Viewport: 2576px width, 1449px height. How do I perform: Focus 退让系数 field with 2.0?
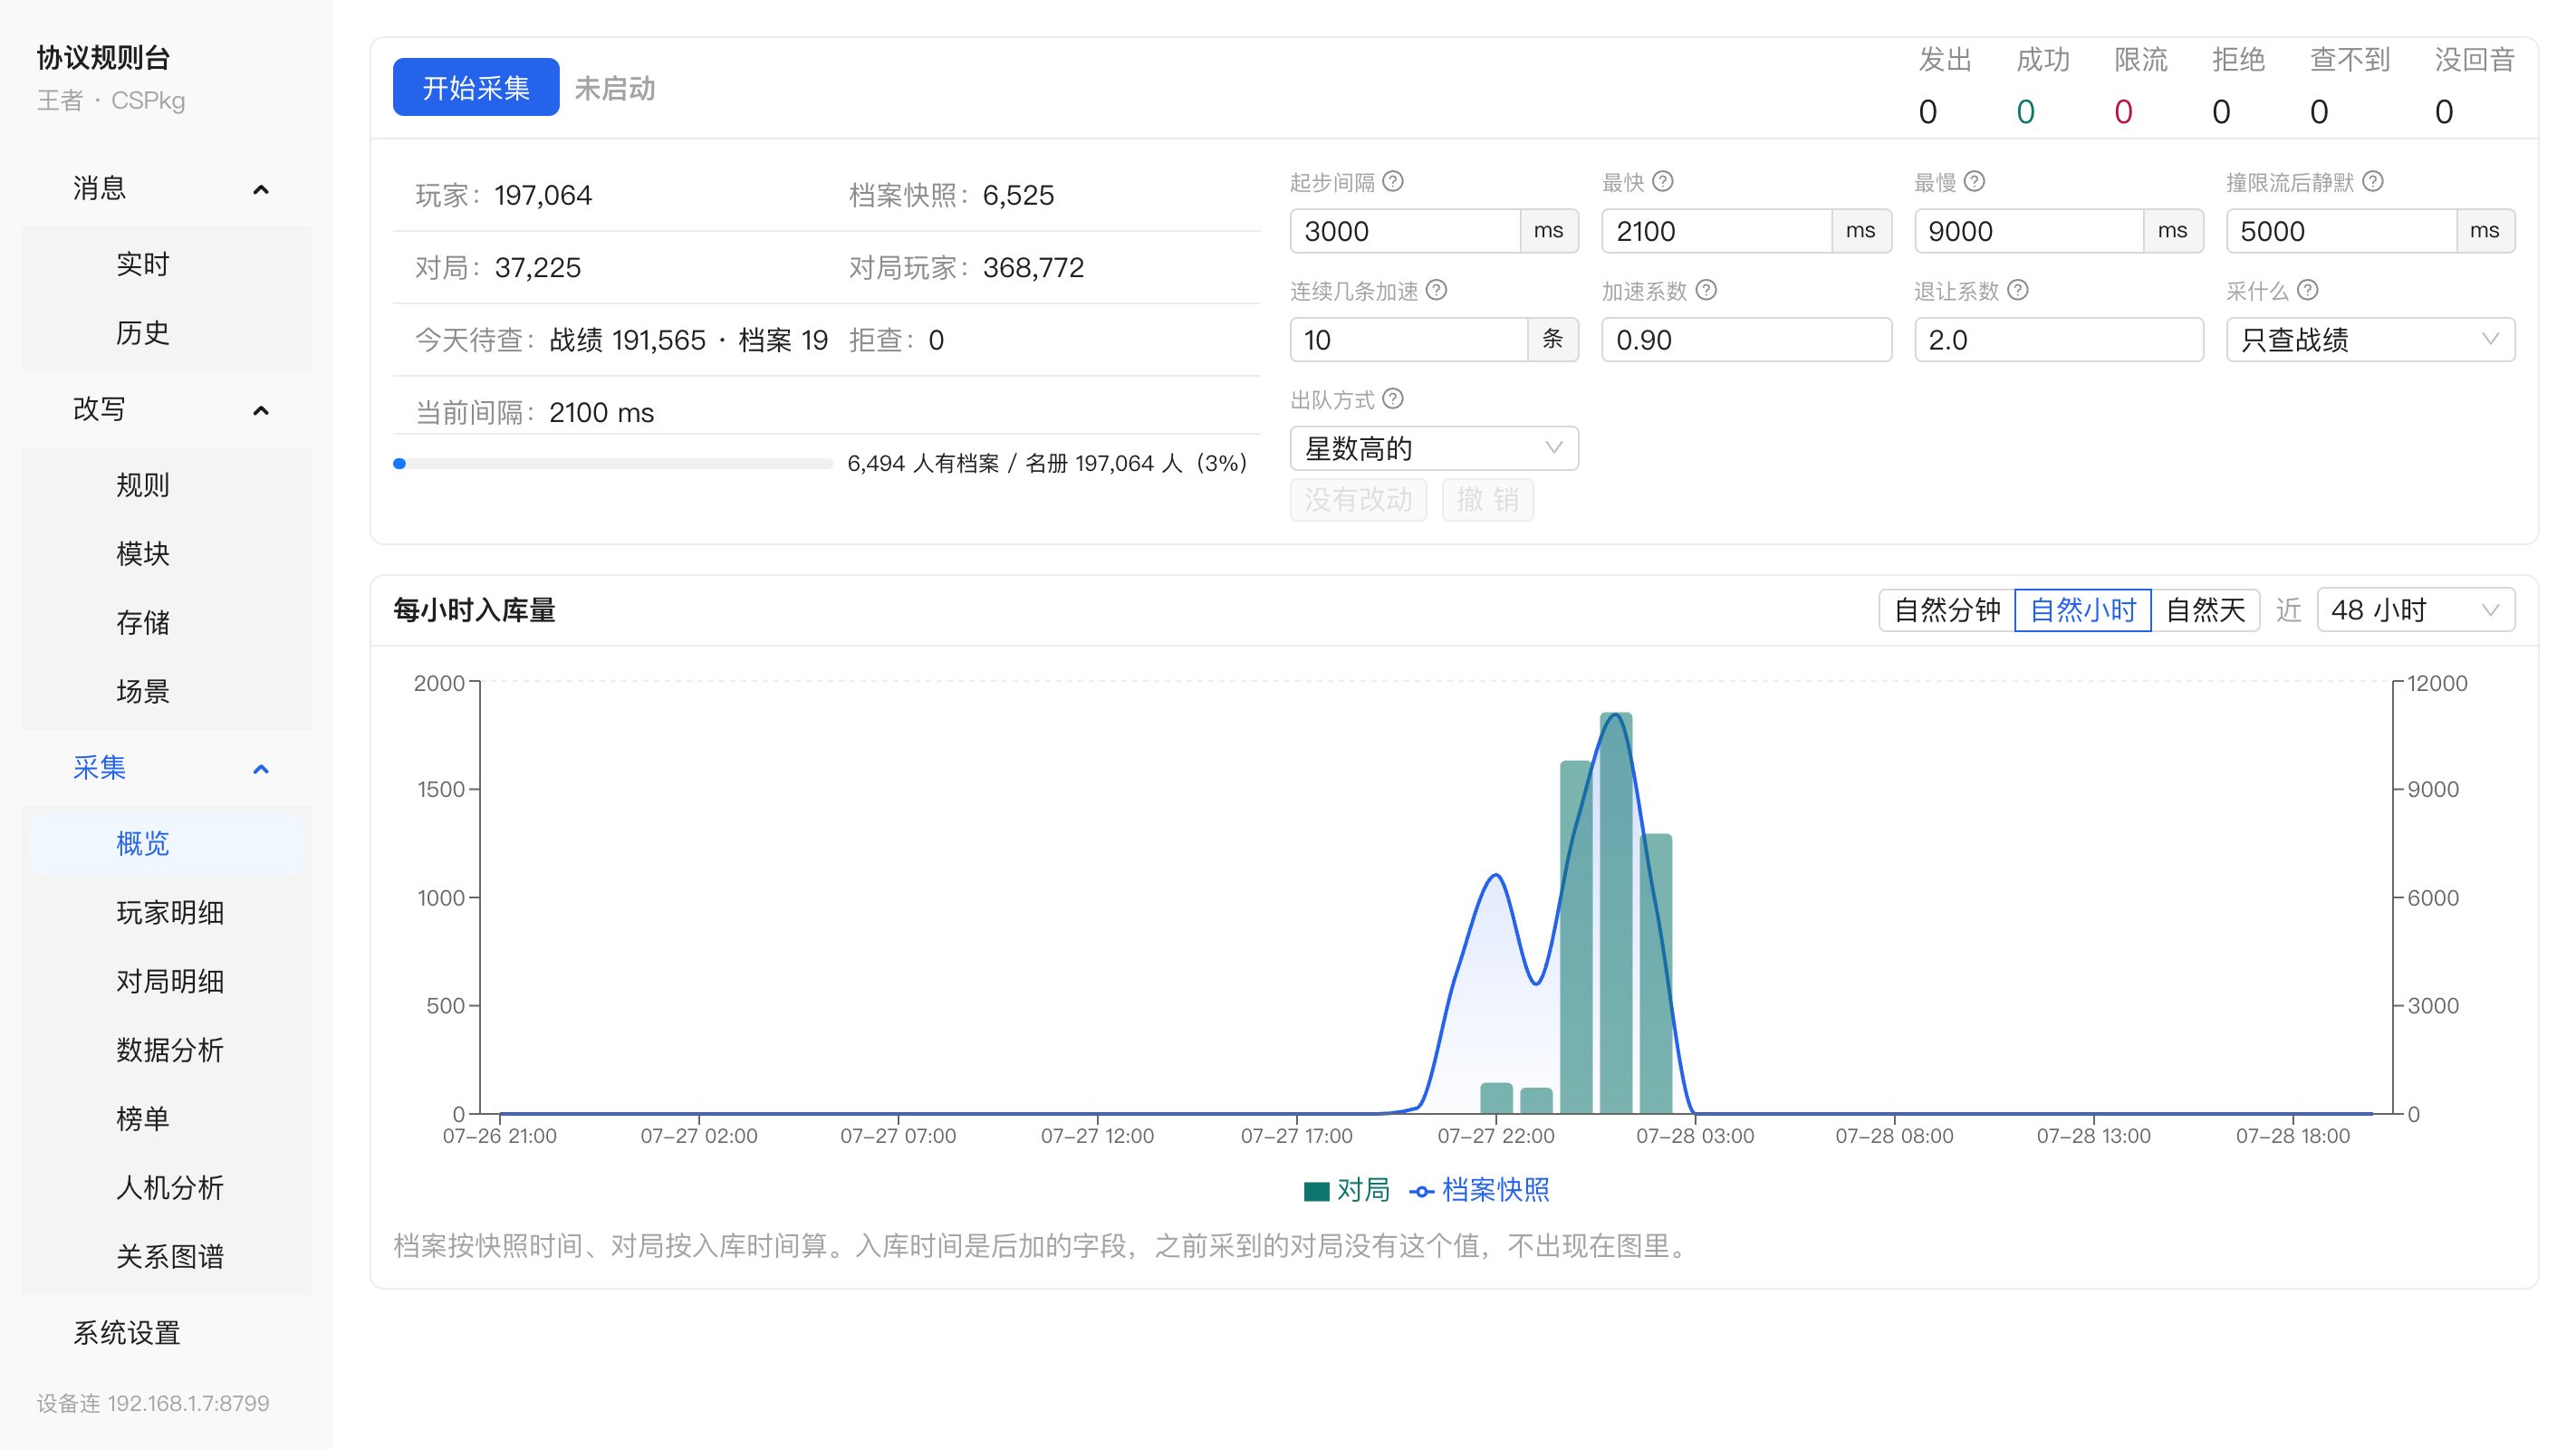(2058, 340)
